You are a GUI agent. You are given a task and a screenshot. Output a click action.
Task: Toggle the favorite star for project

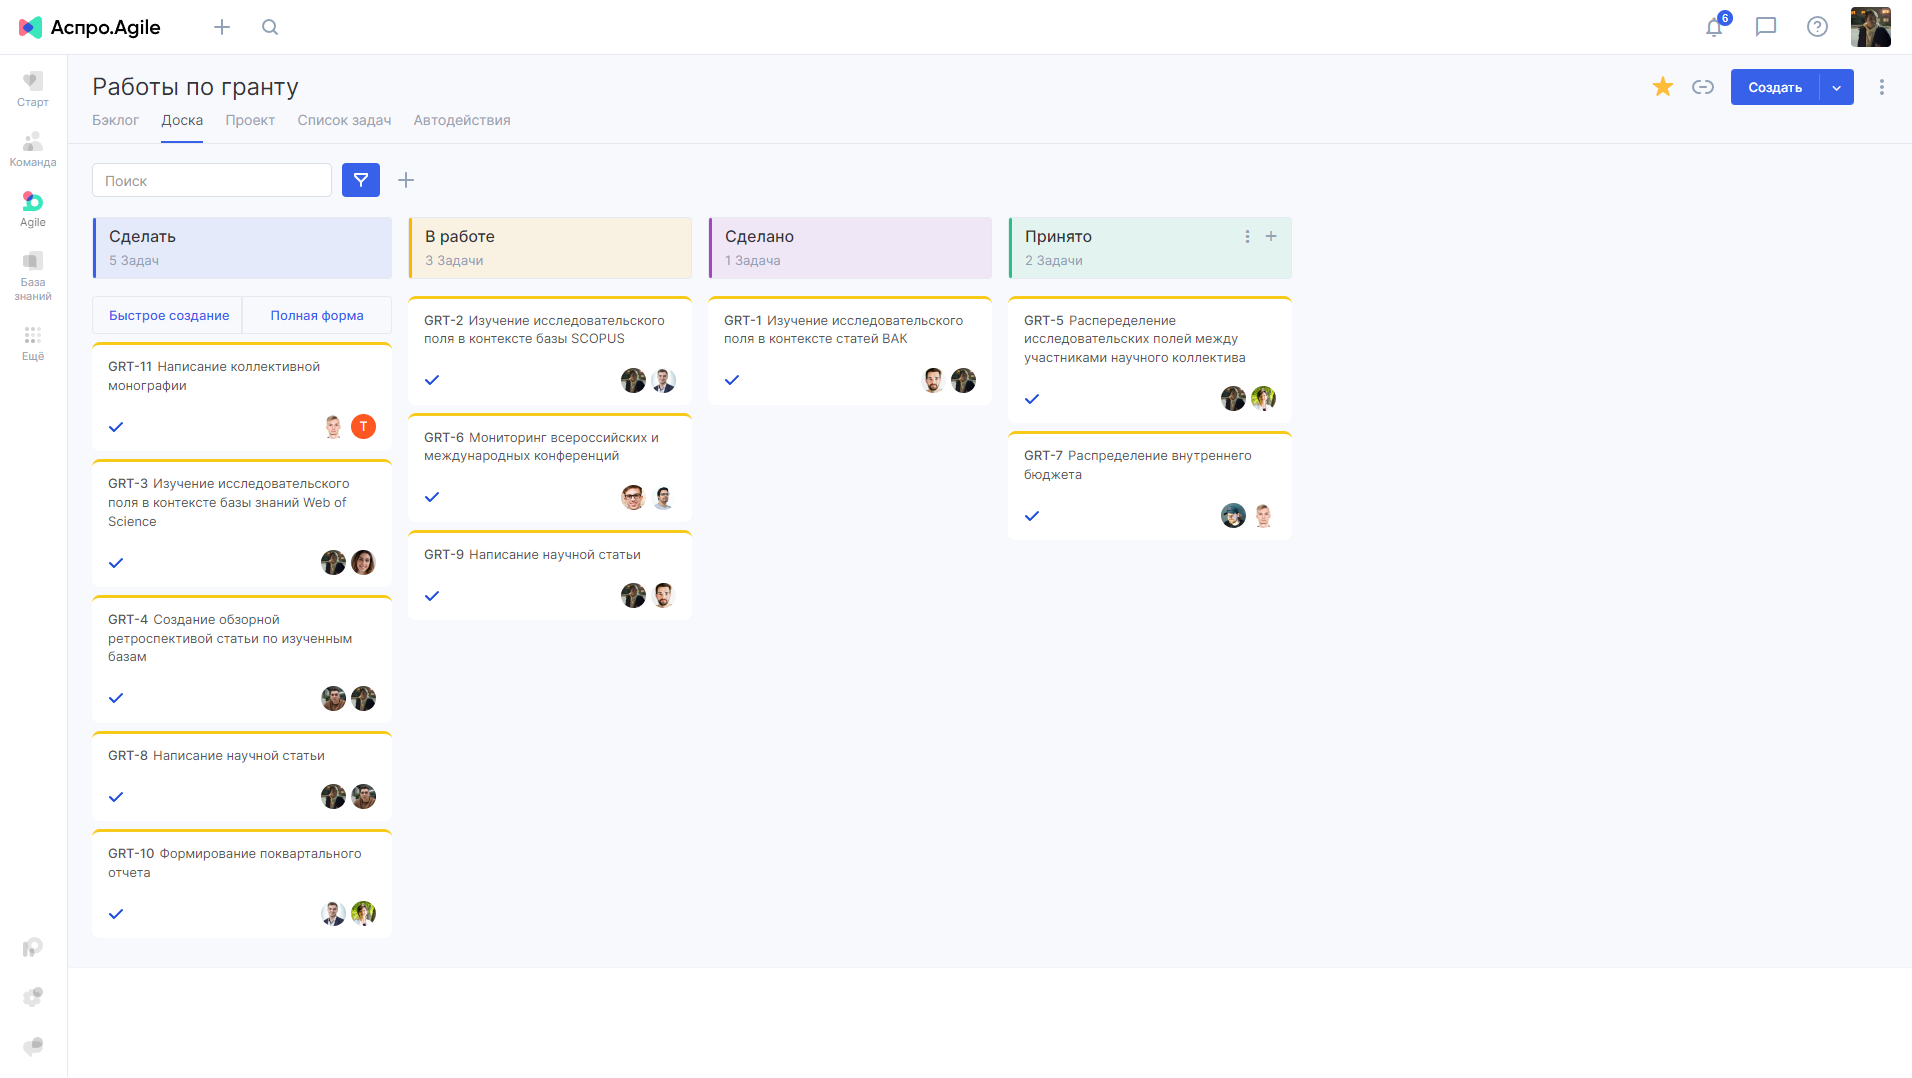pos(1663,87)
